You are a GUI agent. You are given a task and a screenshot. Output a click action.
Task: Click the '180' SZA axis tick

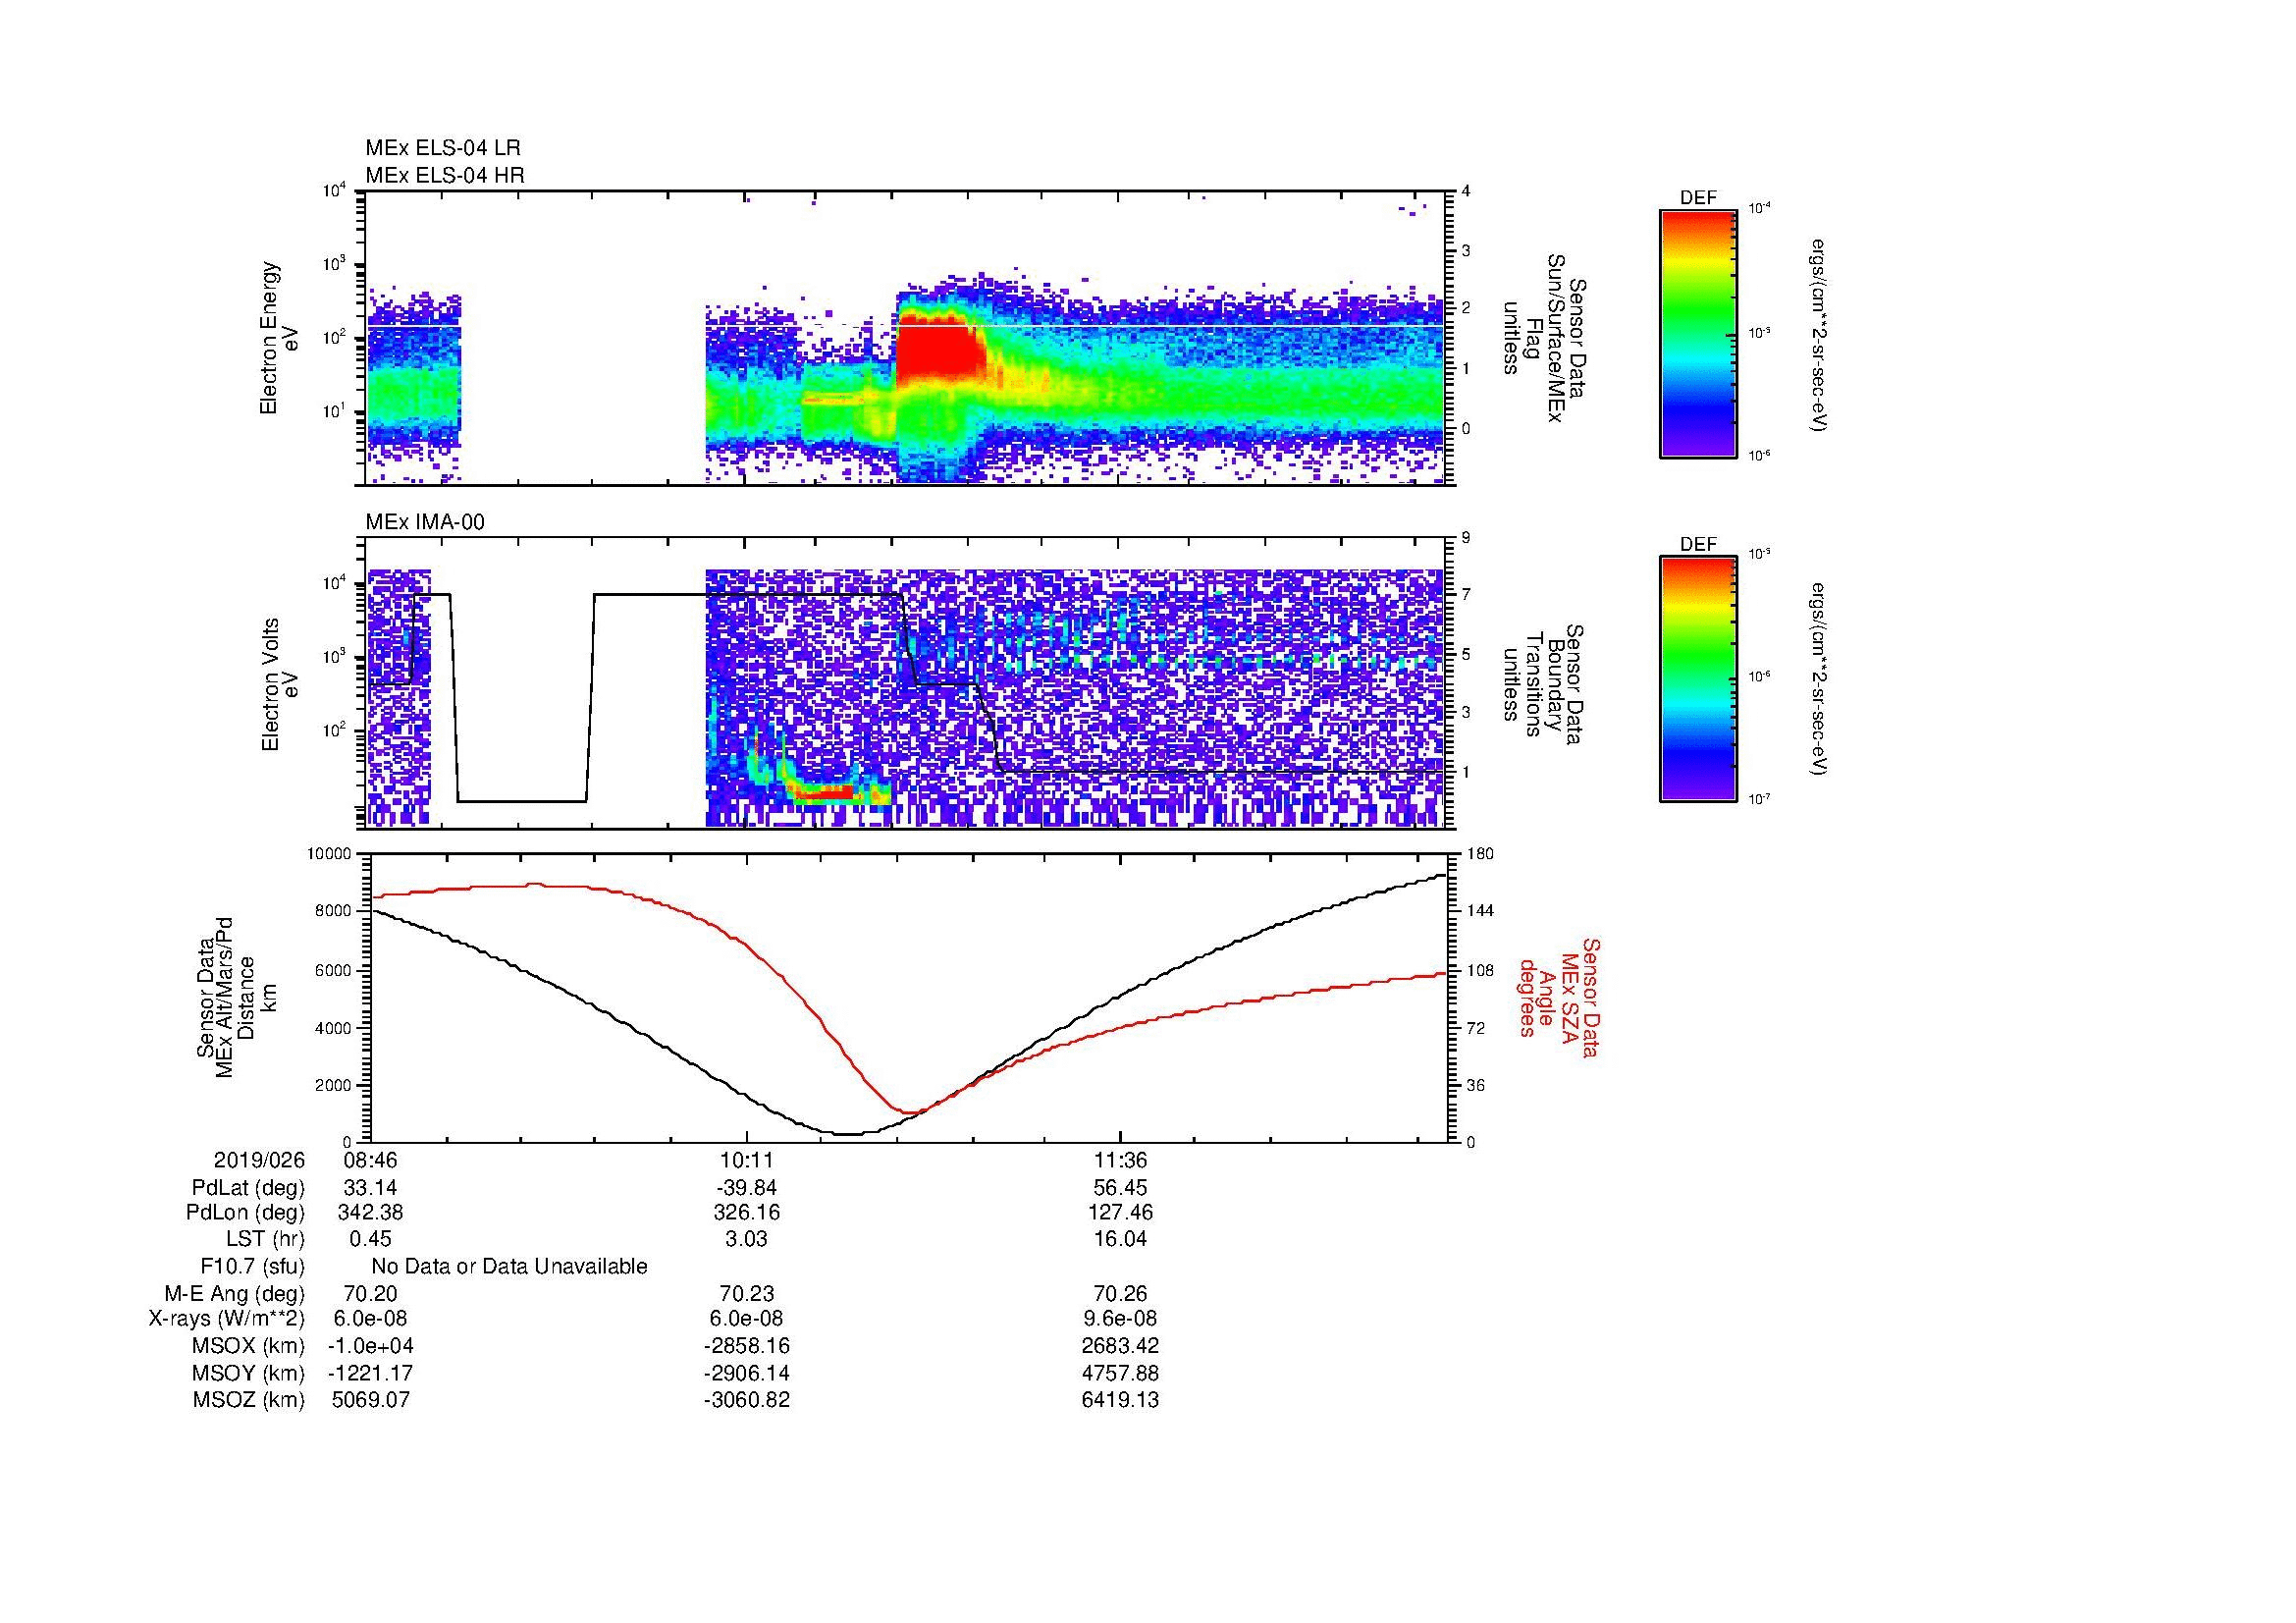1479,854
